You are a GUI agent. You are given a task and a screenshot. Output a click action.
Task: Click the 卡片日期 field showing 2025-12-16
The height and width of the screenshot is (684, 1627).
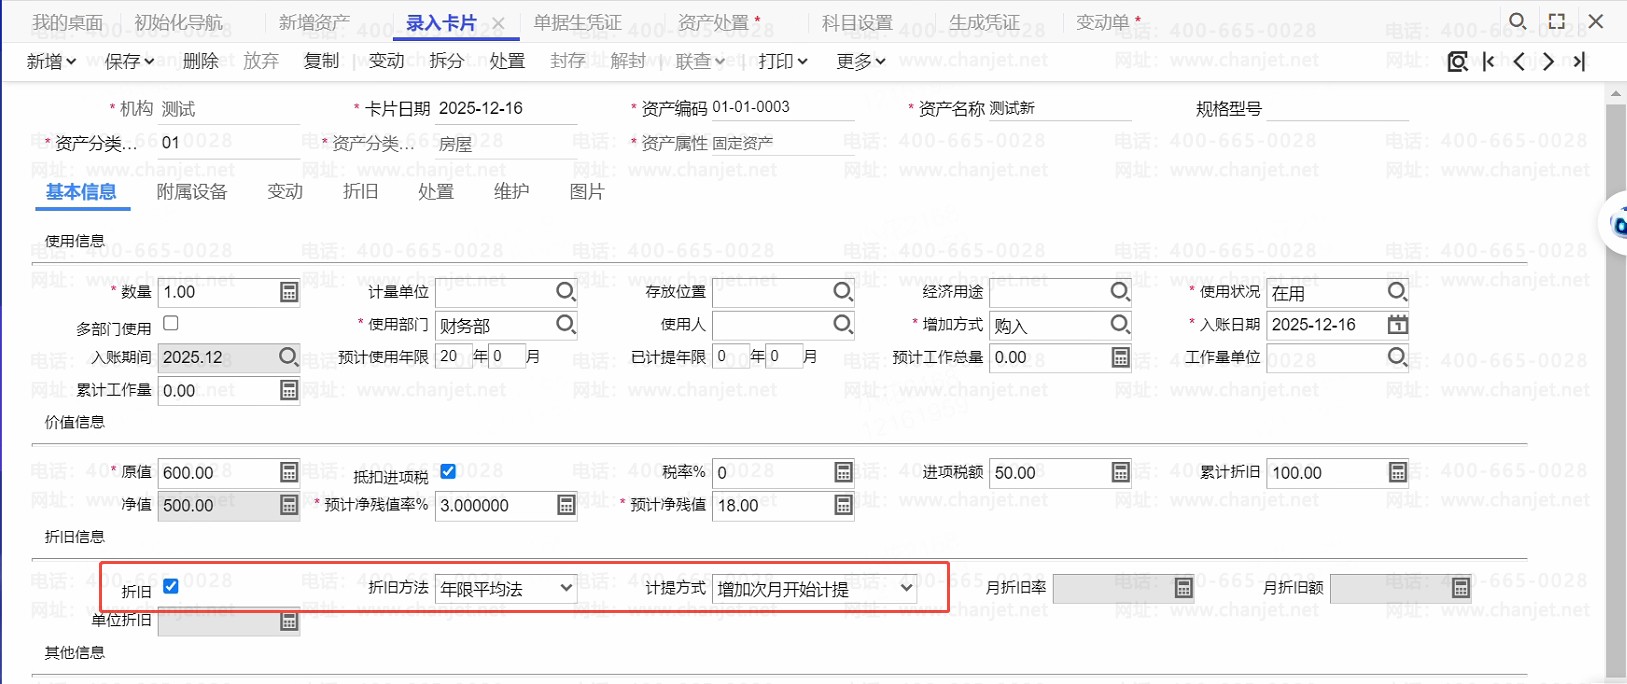pos(506,108)
